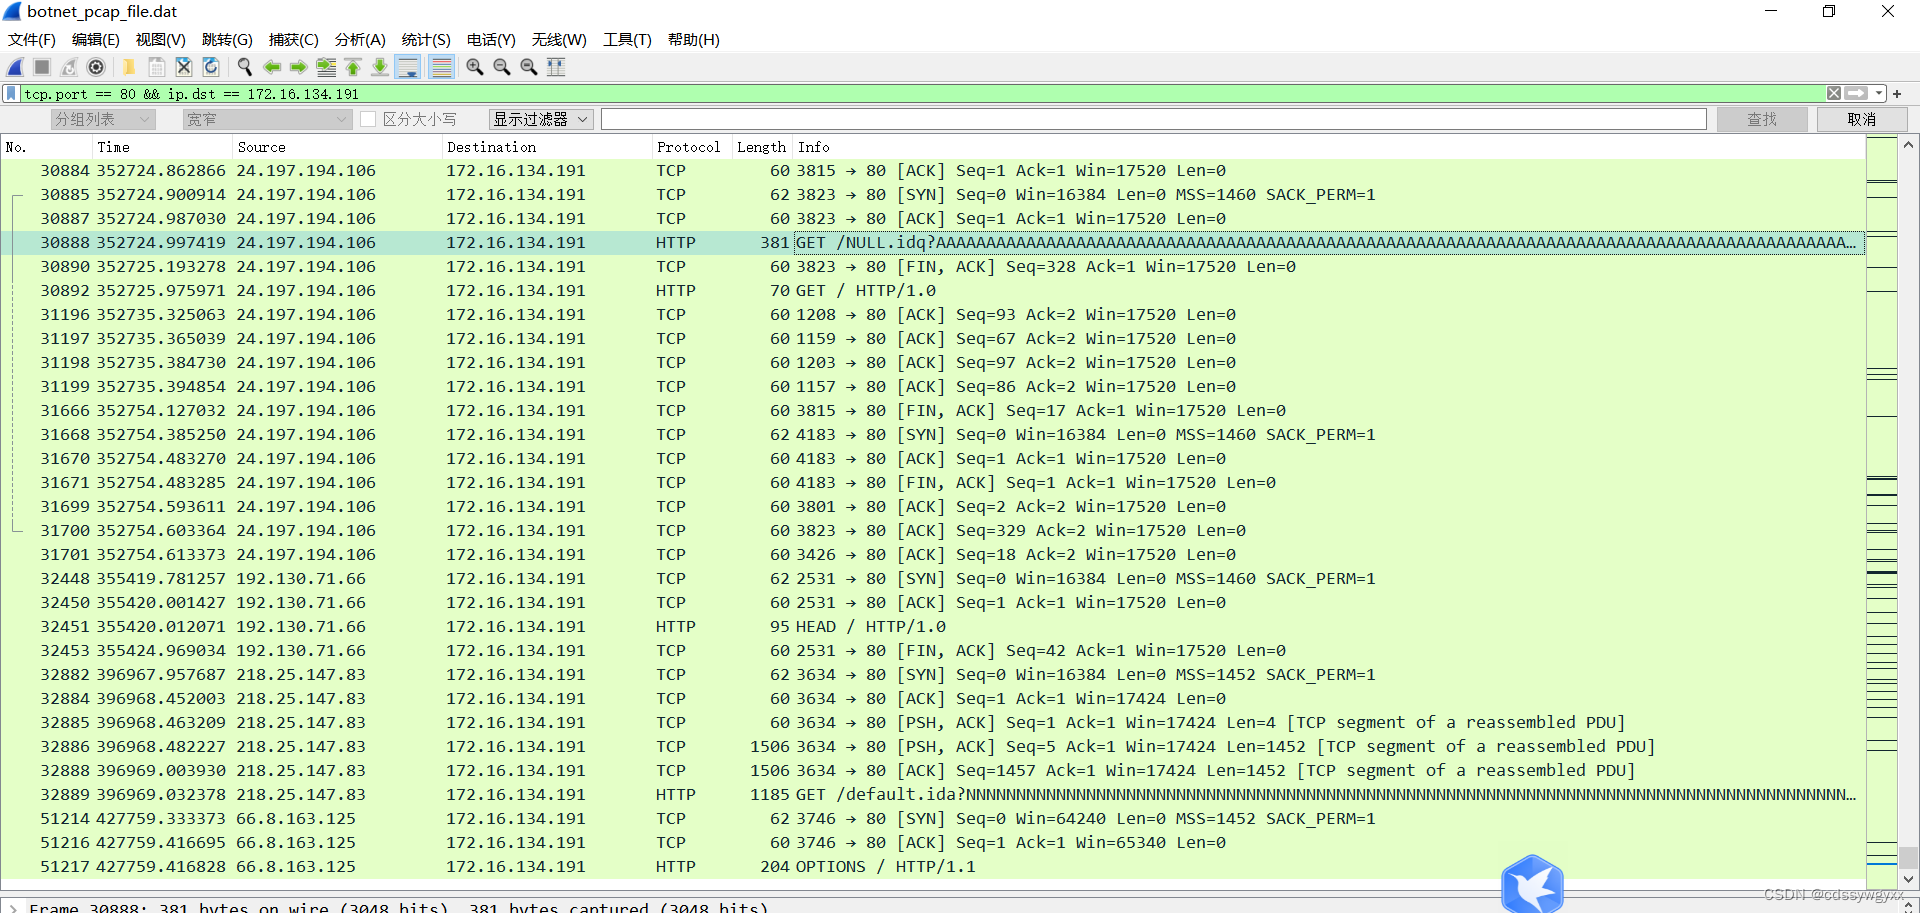The image size is (1920, 913).
Task: Open the 分组列表 dropdown
Action: [x=103, y=119]
